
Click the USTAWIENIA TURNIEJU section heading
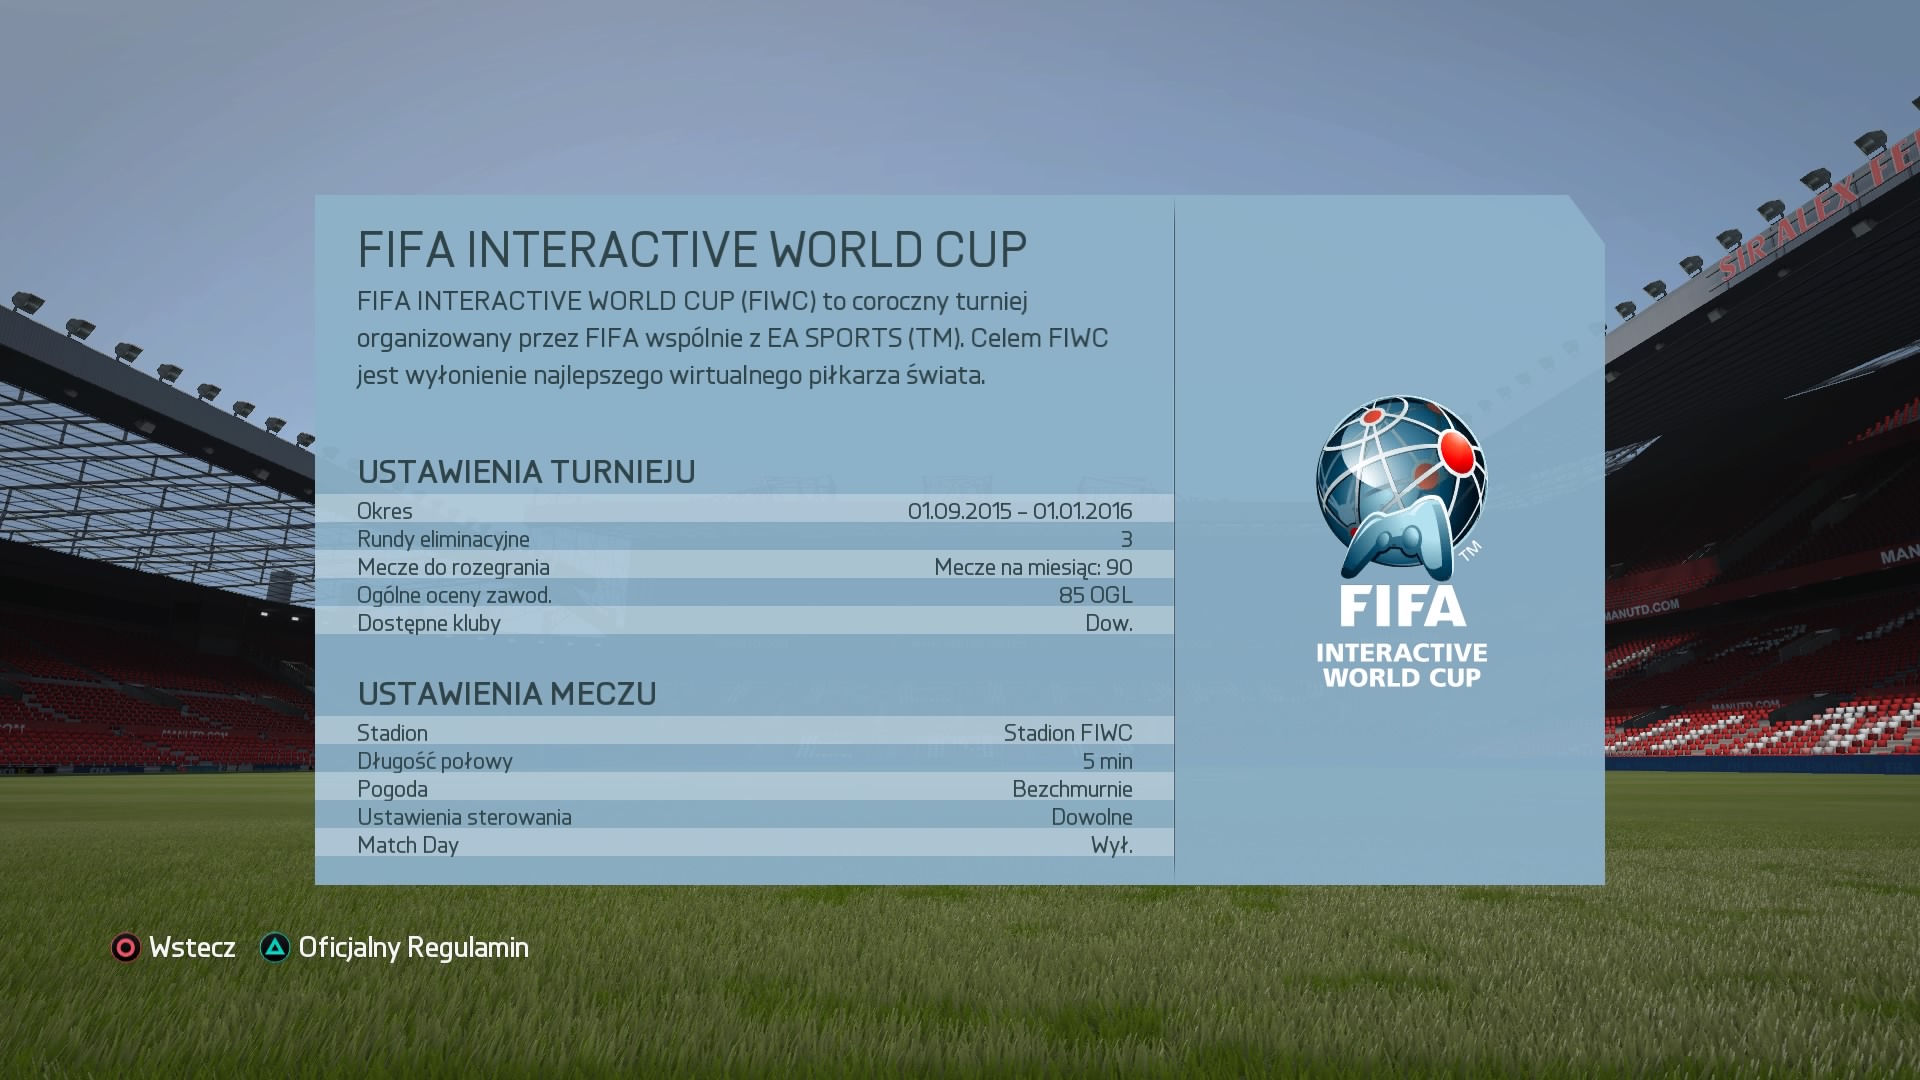tap(526, 472)
